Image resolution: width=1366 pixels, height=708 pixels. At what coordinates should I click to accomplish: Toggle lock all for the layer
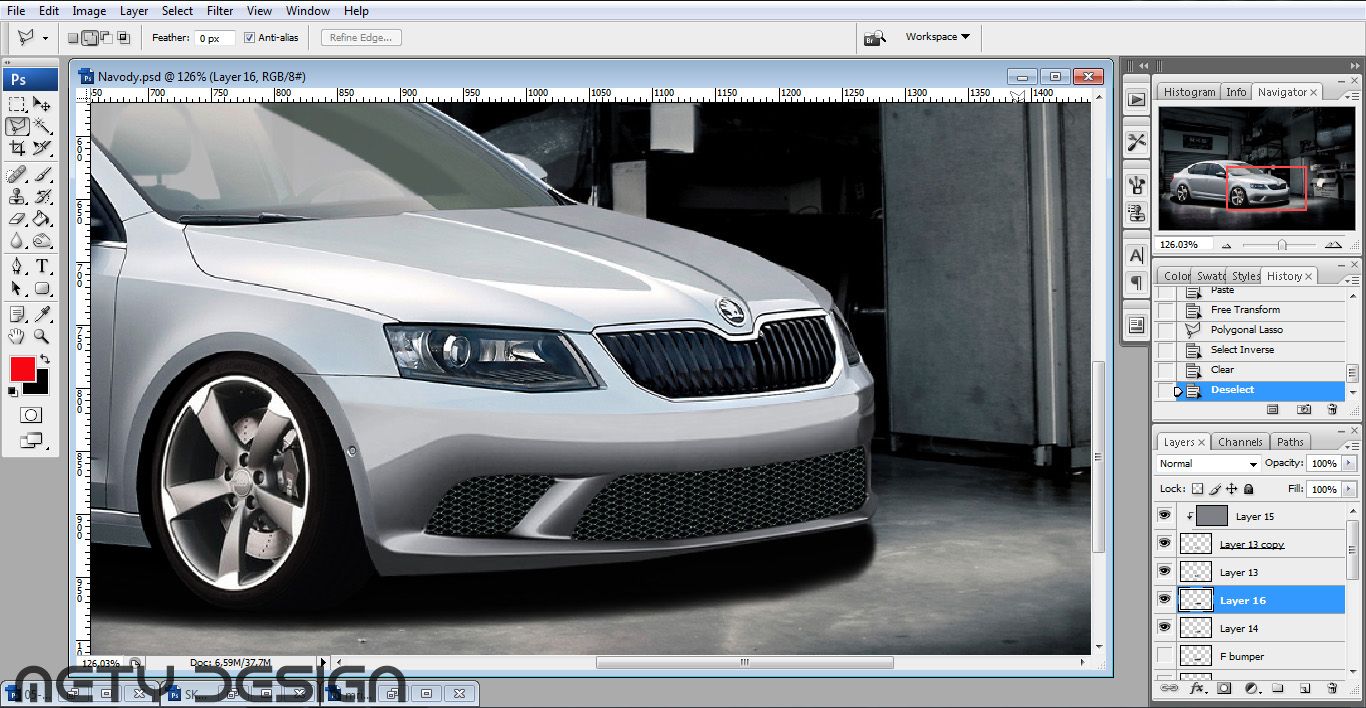pyautogui.click(x=1249, y=489)
